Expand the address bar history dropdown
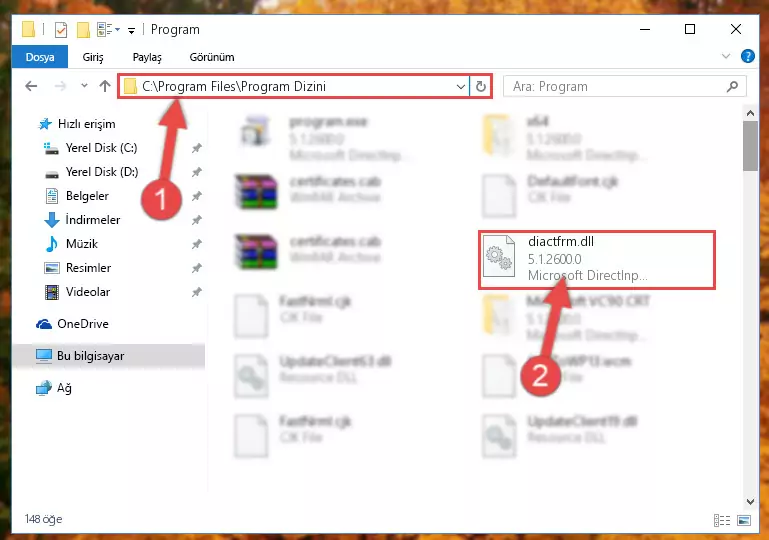 point(461,87)
